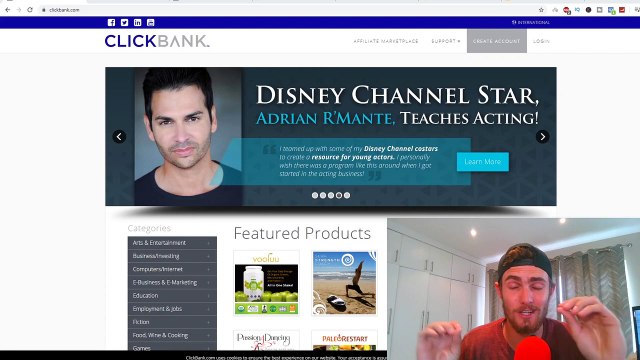
Task: Open ClickBank's YouTube channel icon
Action: click(x=151, y=22)
